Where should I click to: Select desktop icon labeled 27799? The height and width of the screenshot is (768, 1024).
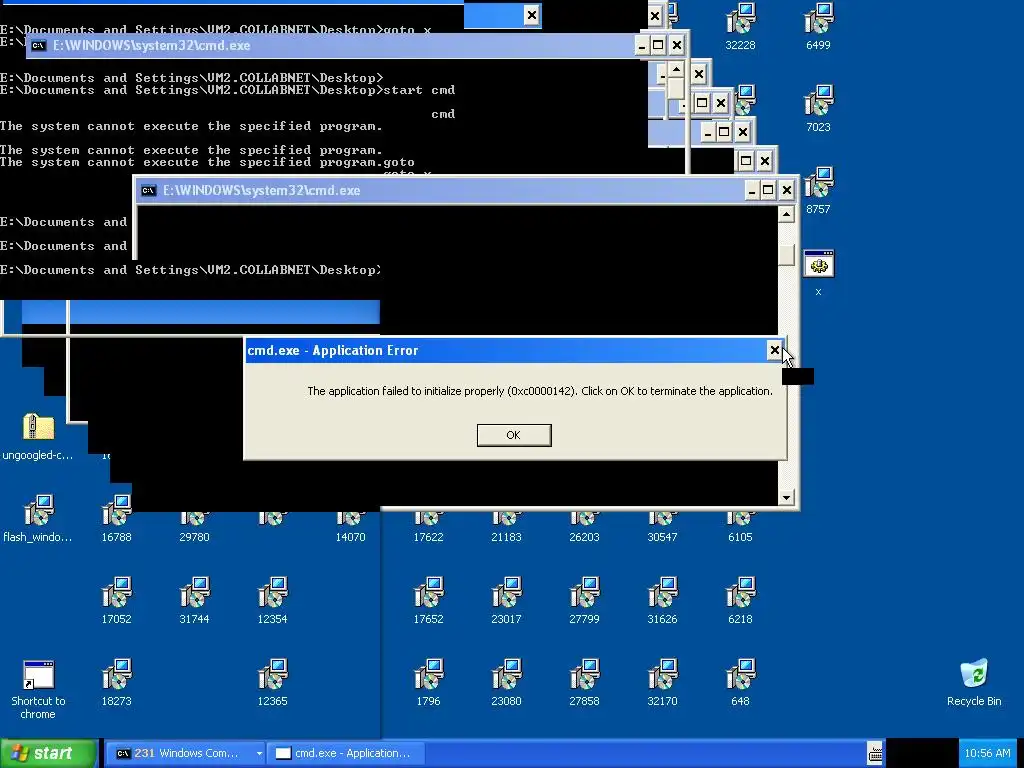click(x=584, y=601)
